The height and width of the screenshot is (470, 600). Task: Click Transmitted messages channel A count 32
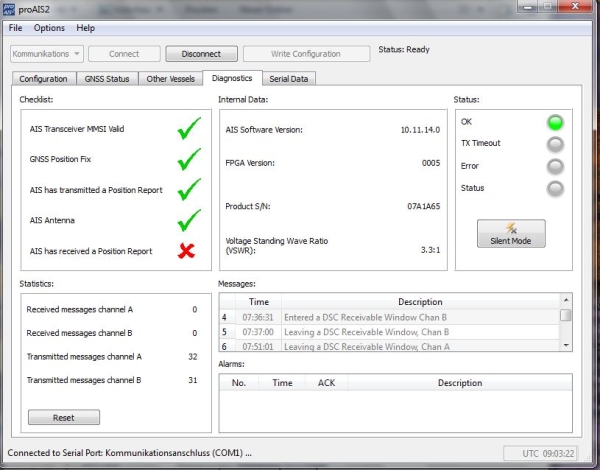click(193, 357)
